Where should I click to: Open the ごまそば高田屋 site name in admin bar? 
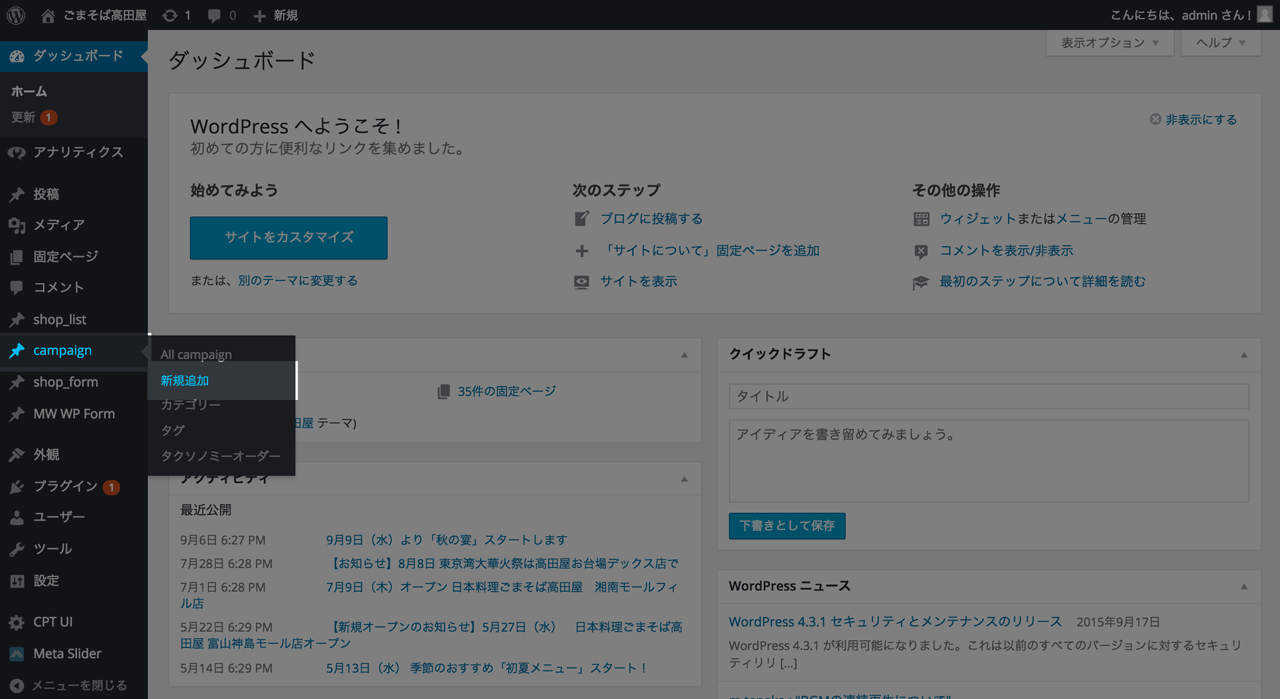106,16
